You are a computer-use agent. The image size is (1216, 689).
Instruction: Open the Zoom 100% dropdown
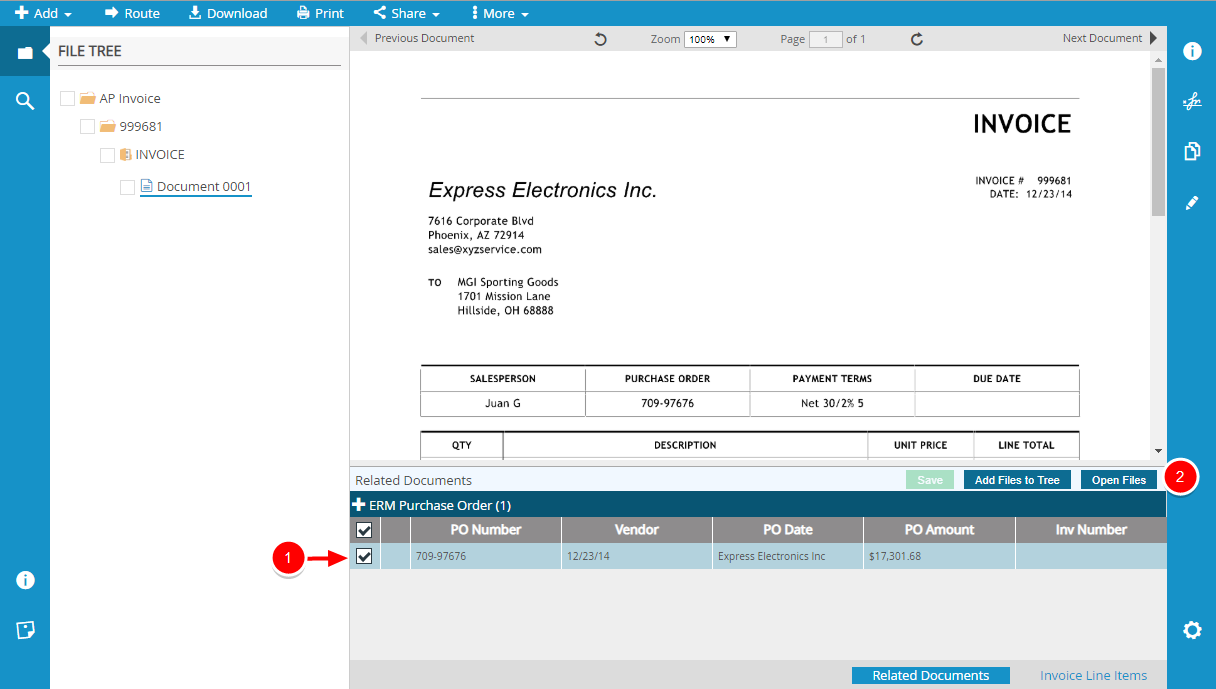[x=710, y=39]
